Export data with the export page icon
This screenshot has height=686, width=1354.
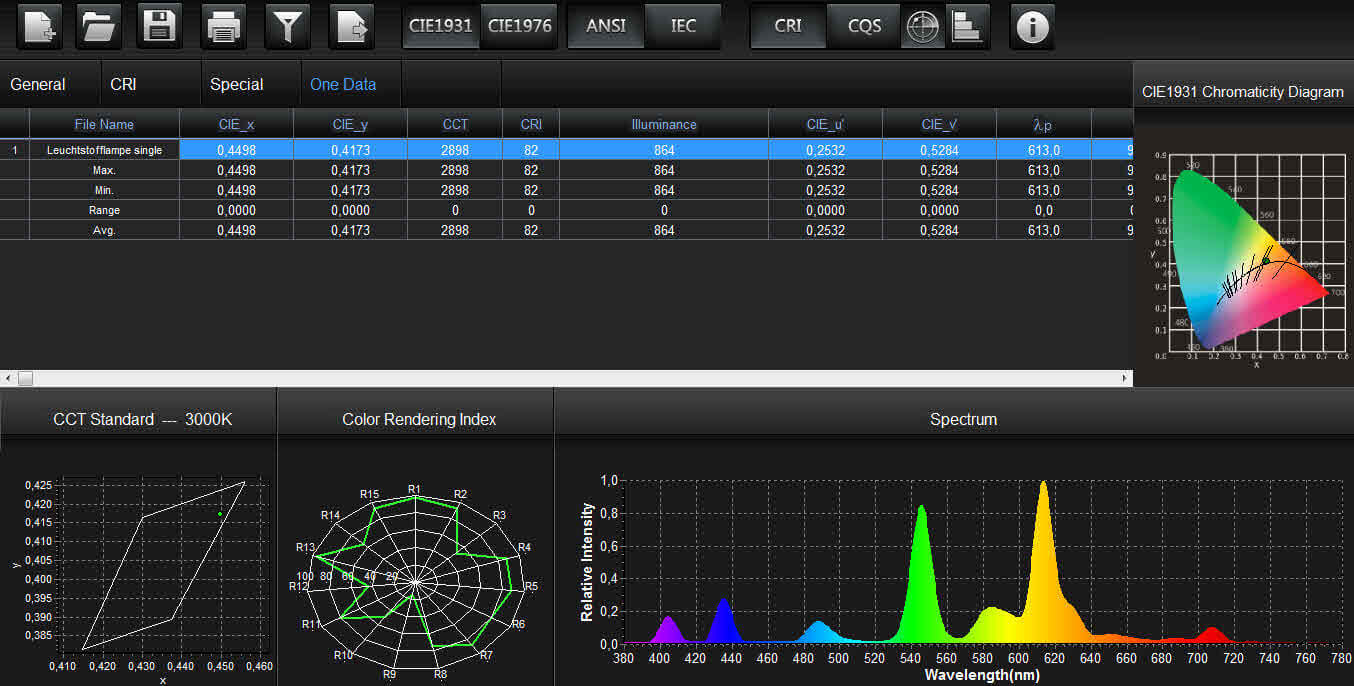[x=351, y=27]
